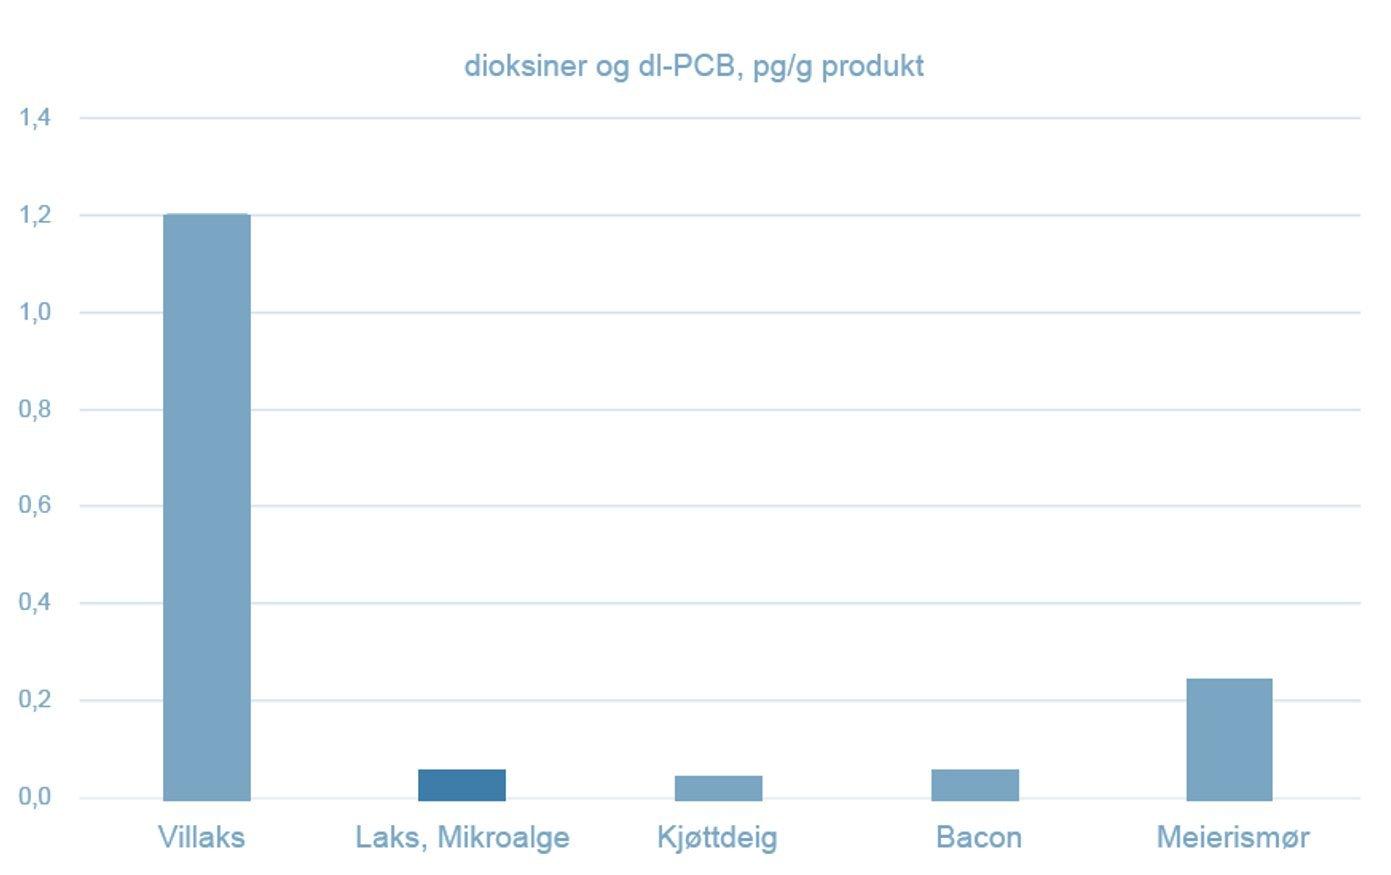Select the Laks, Mikroalge axis label
1391x875 pixels.
tap(462, 837)
